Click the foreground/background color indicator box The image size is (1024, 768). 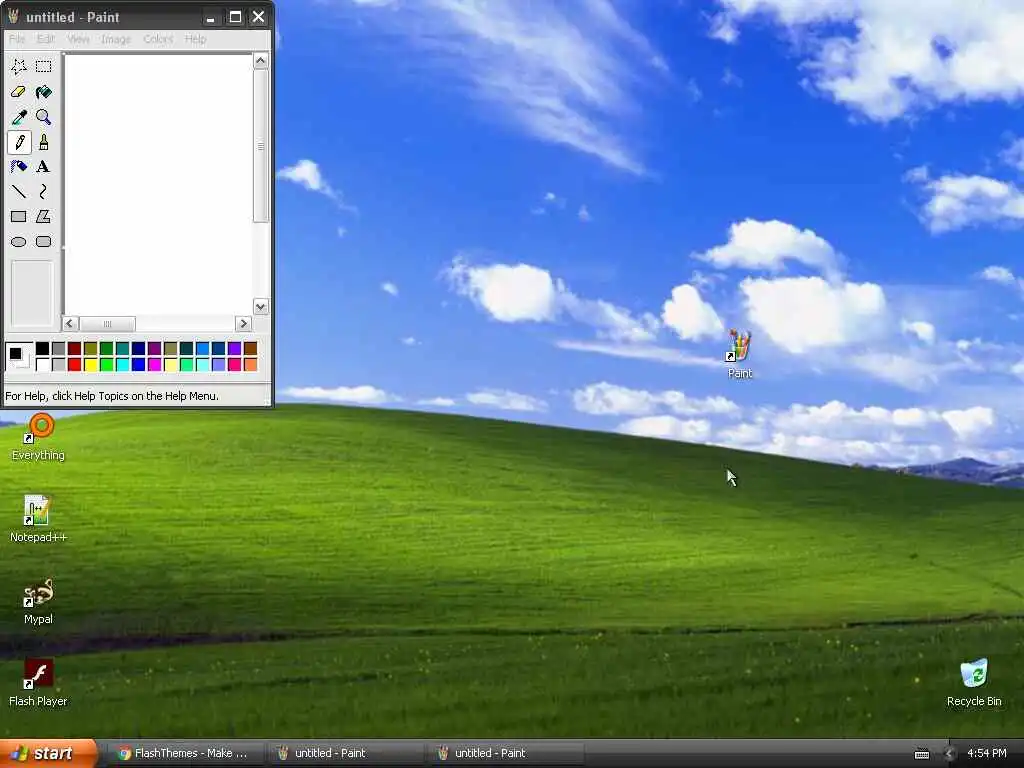18,357
